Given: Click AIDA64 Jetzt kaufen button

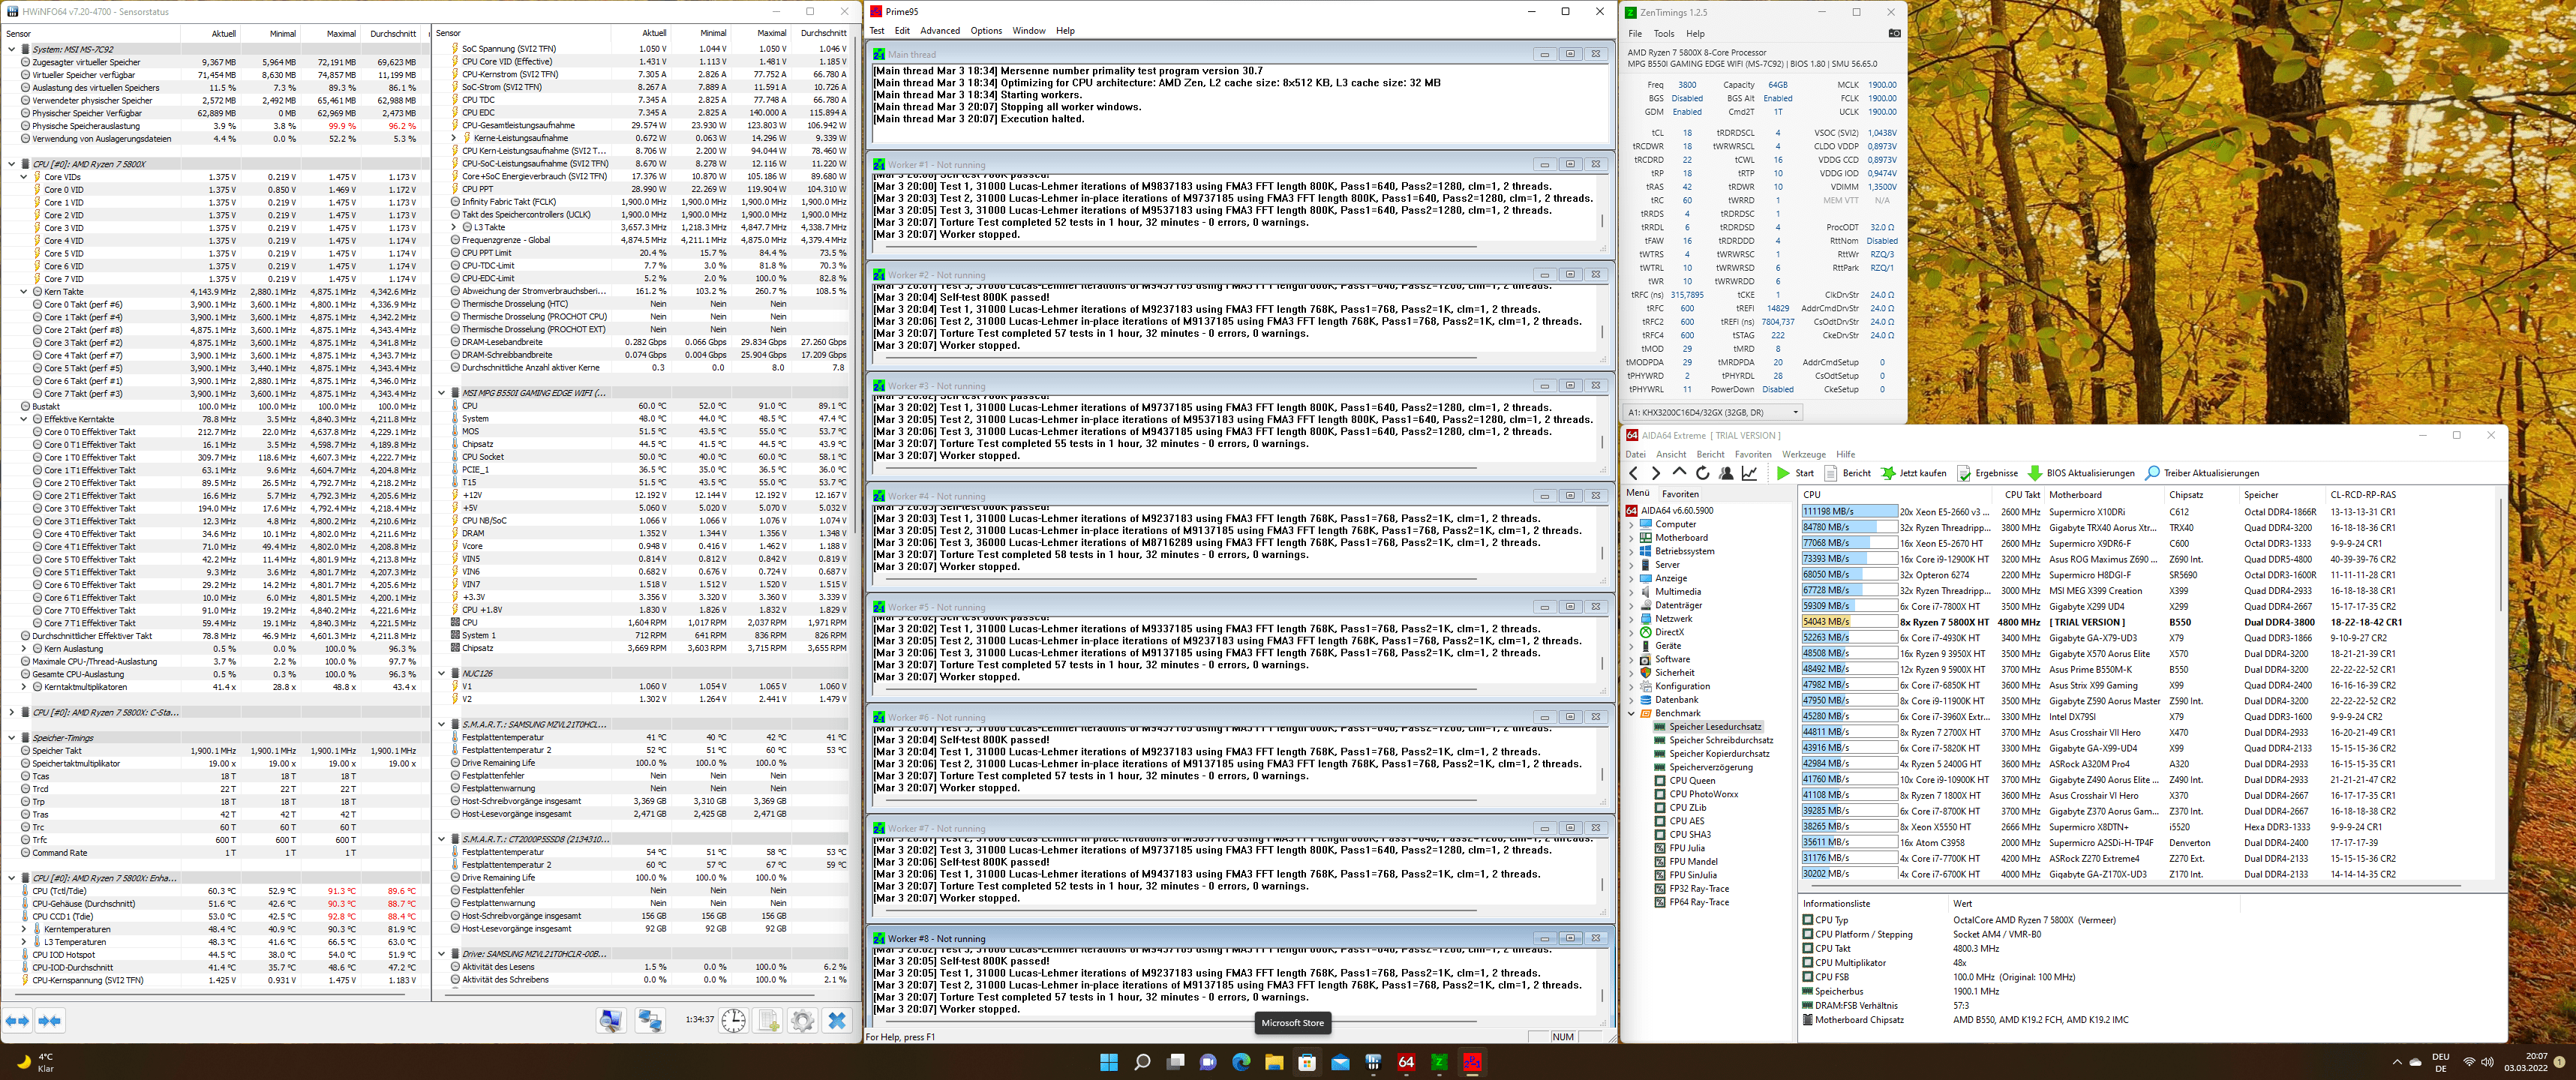Looking at the screenshot, I should click(1914, 473).
